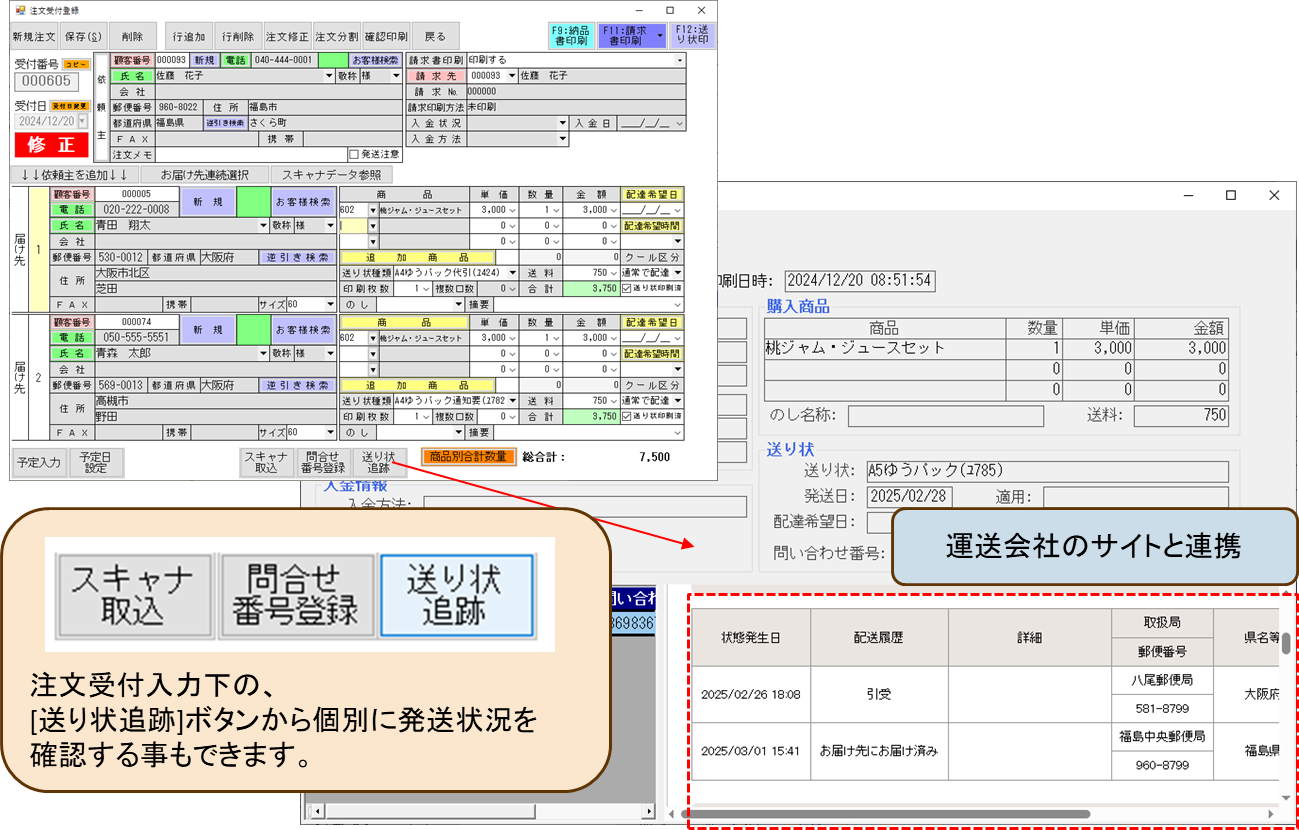This screenshot has height=830, width=1299.
Task: Open 確認印刷 from the toolbar
Action: click(x=385, y=36)
